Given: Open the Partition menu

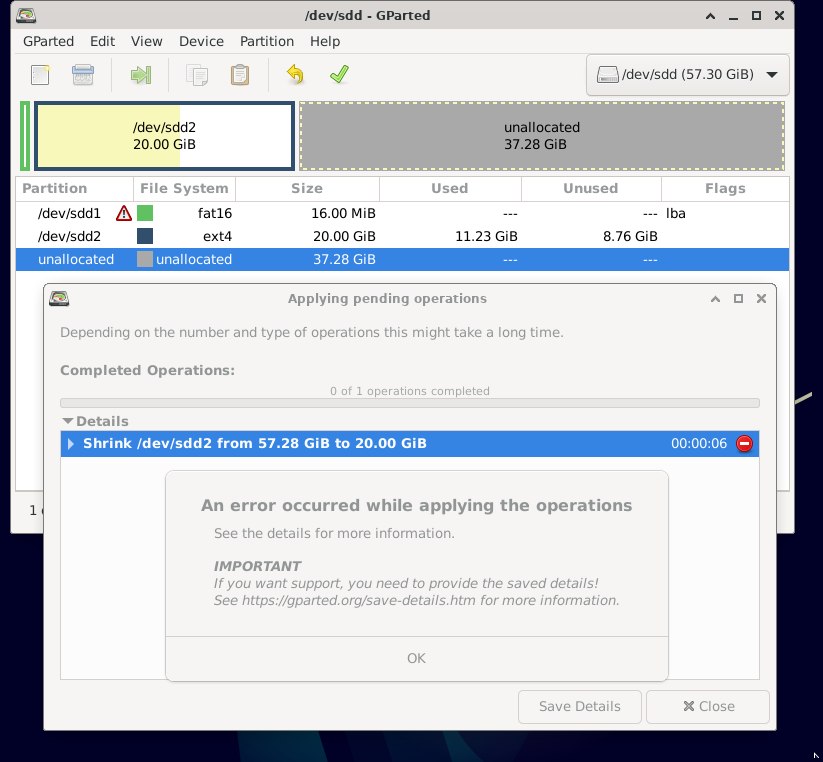Looking at the screenshot, I should pyautogui.click(x=267, y=41).
